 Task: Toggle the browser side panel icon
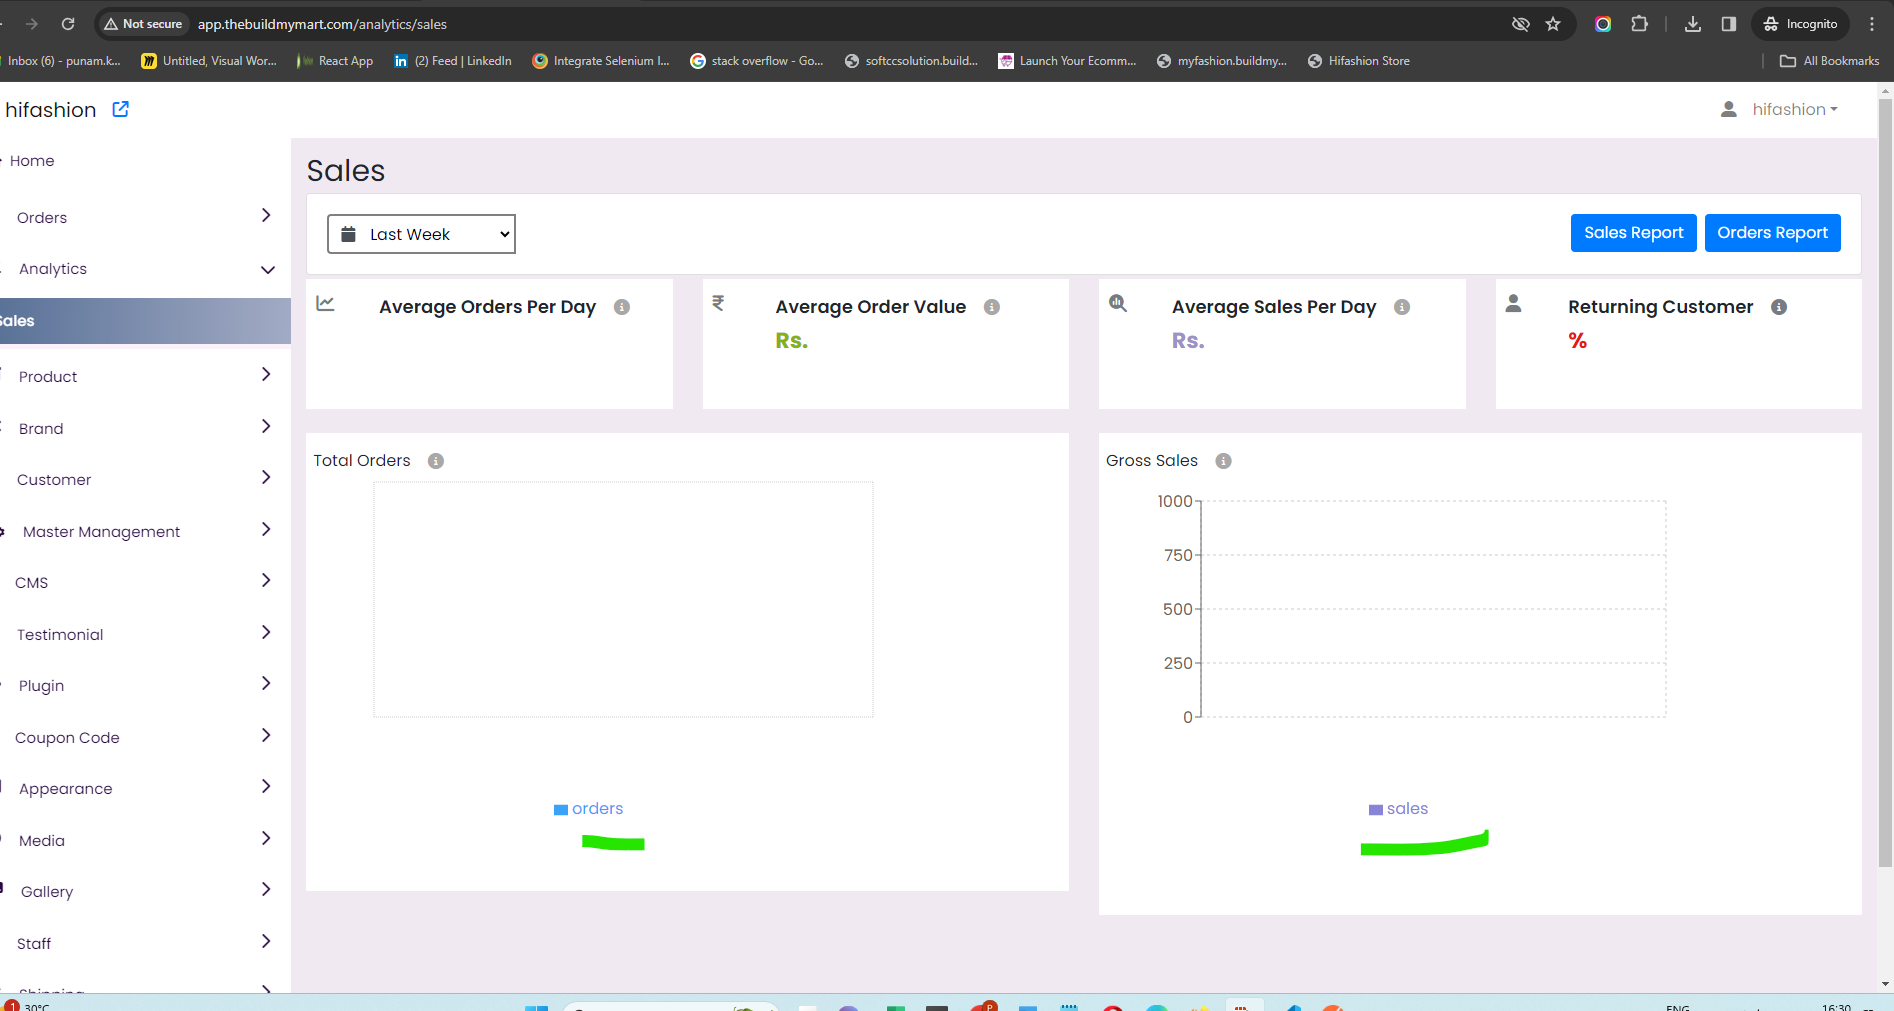(x=1729, y=24)
